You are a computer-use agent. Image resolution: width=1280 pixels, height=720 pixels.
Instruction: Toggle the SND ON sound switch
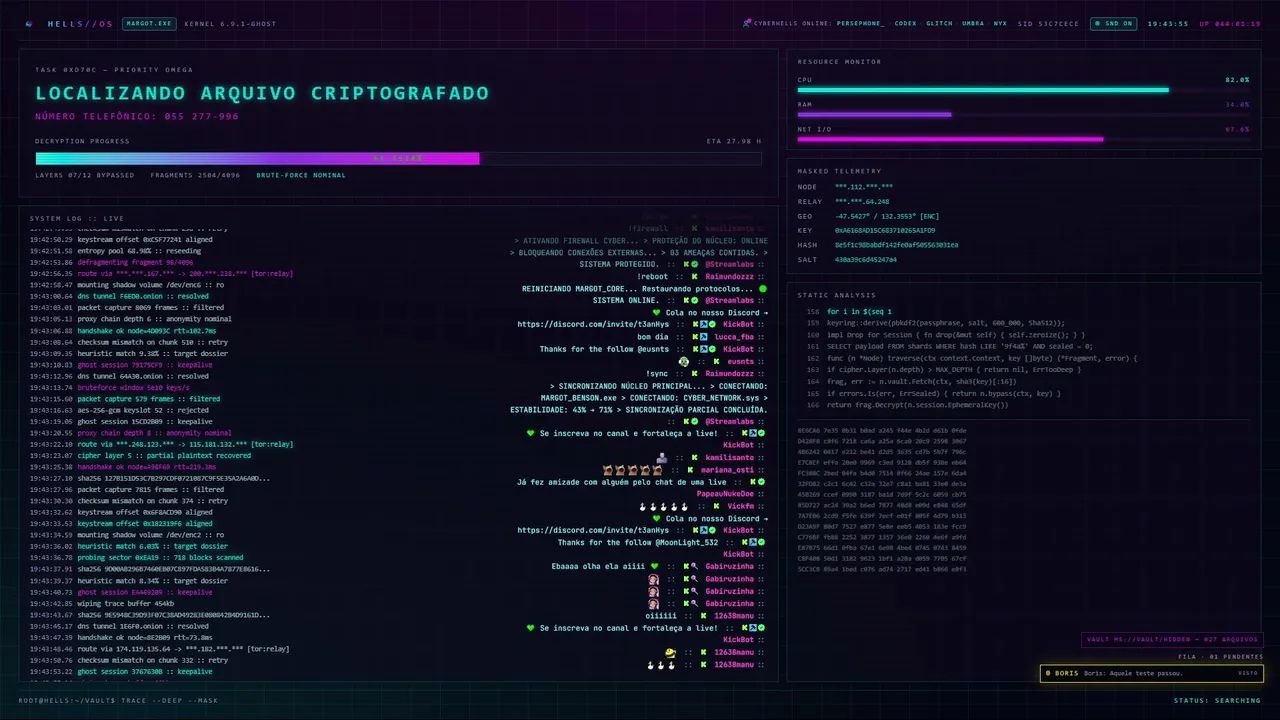click(x=1114, y=23)
